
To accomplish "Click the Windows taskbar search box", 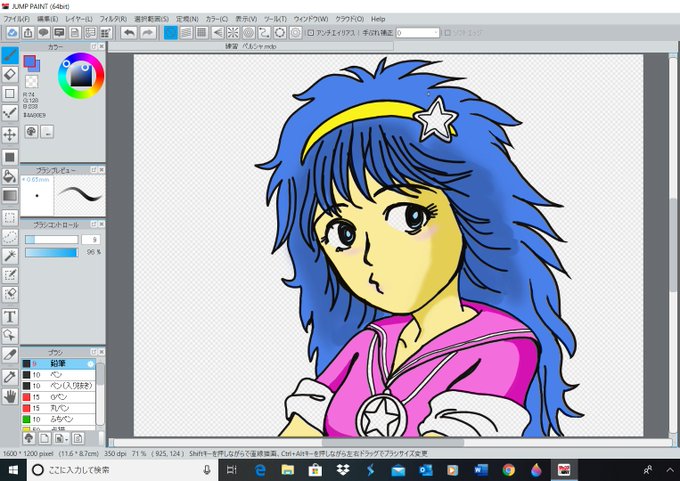I will coord(121,470).
